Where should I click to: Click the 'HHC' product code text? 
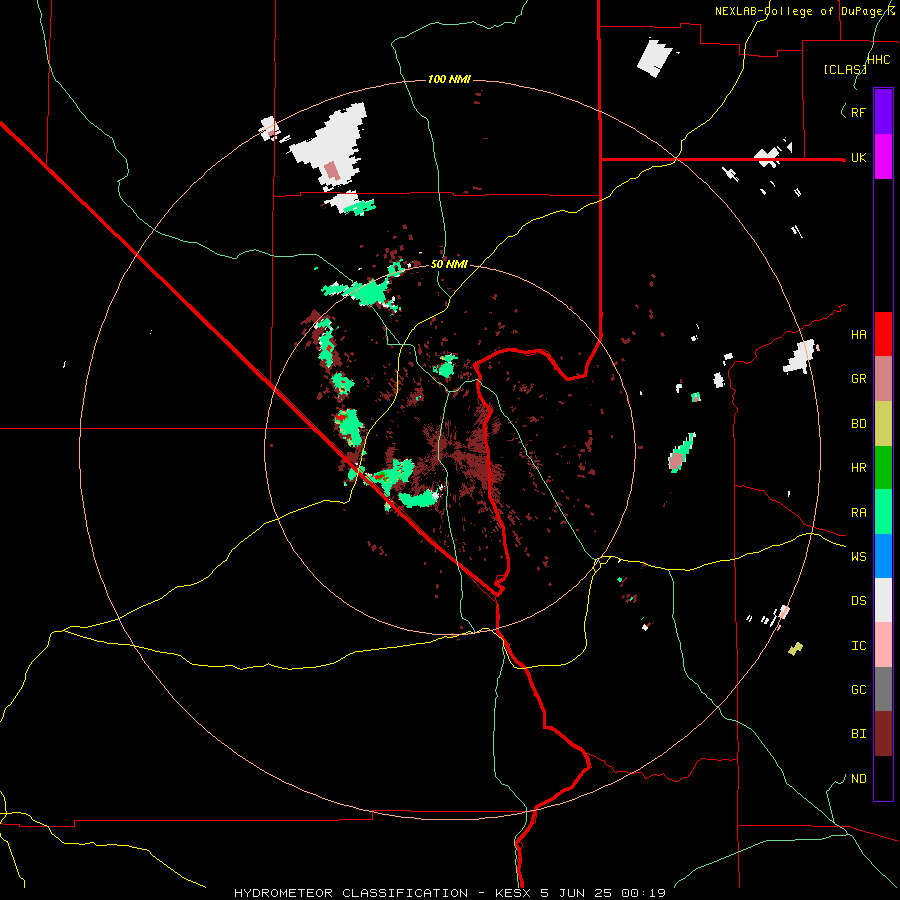click(x=878, y=60)
